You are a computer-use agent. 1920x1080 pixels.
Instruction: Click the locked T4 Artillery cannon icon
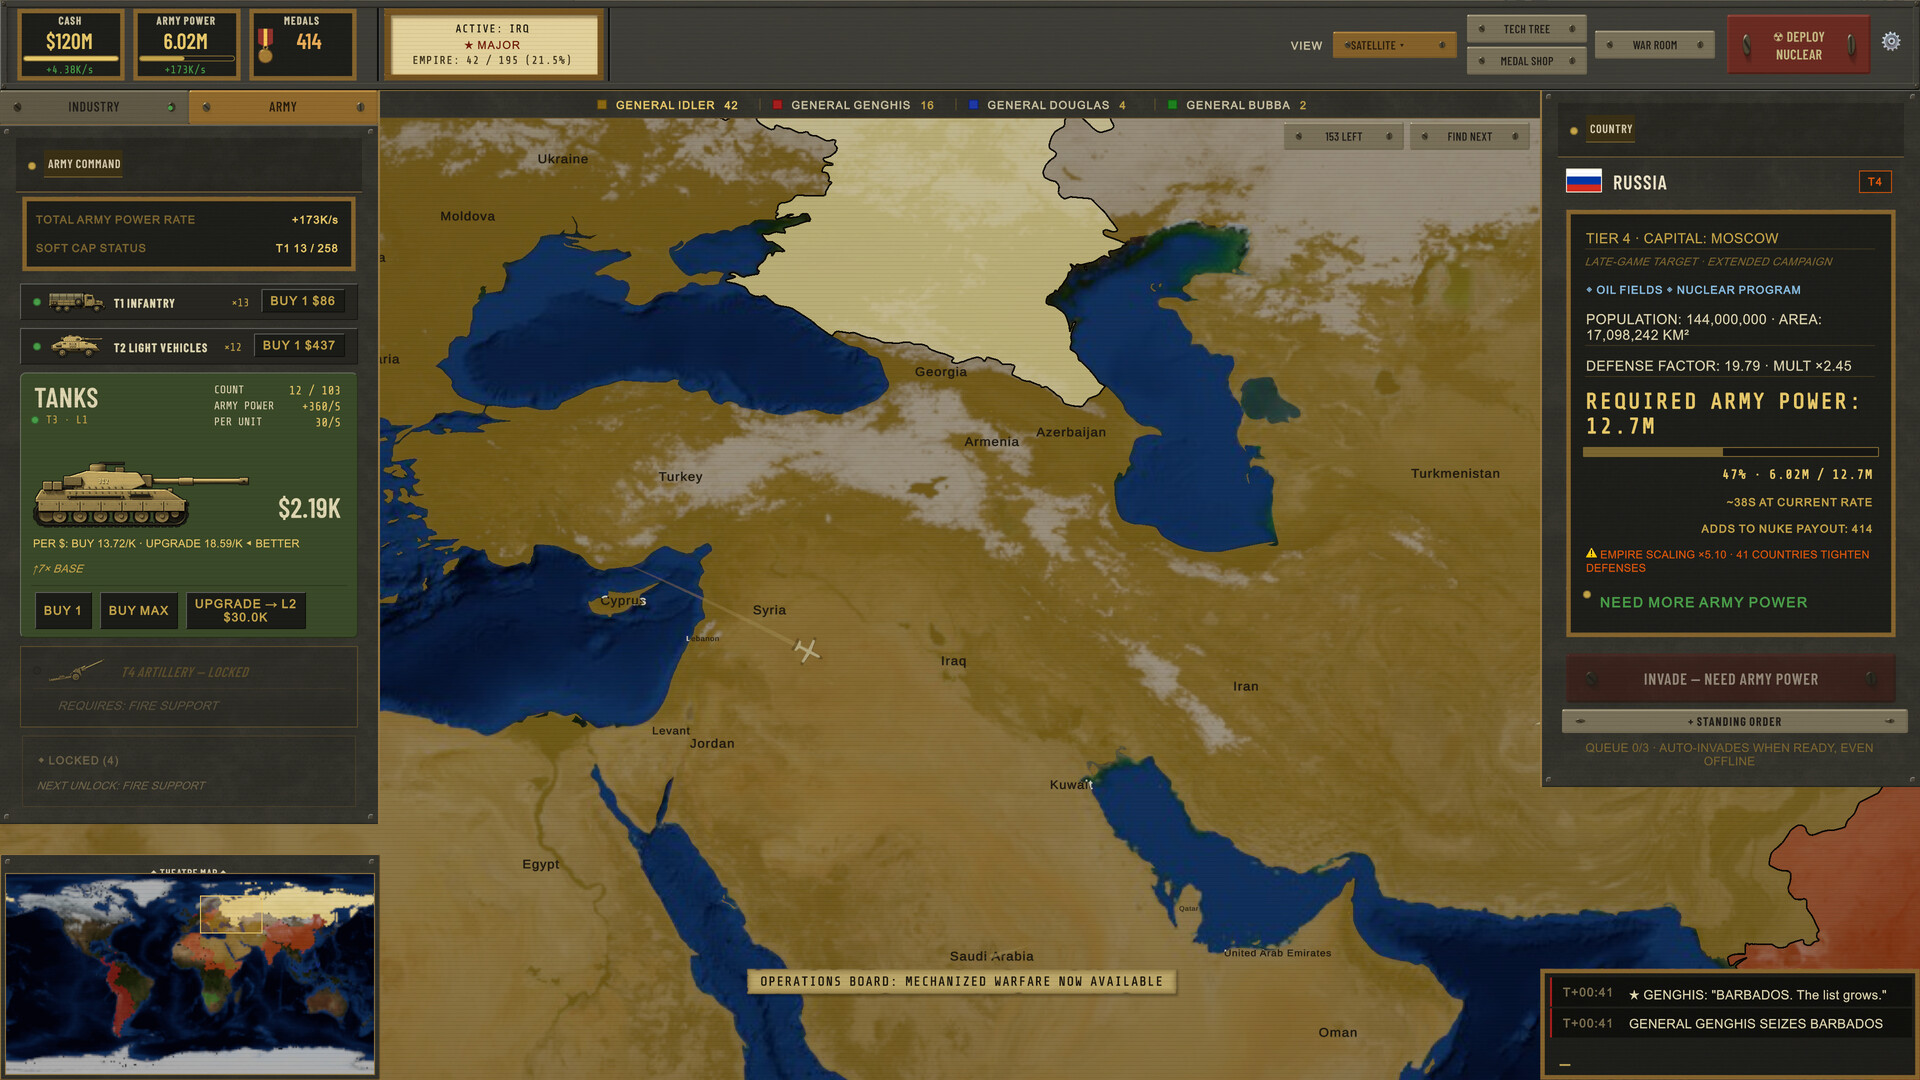click(x=76, y=670)
